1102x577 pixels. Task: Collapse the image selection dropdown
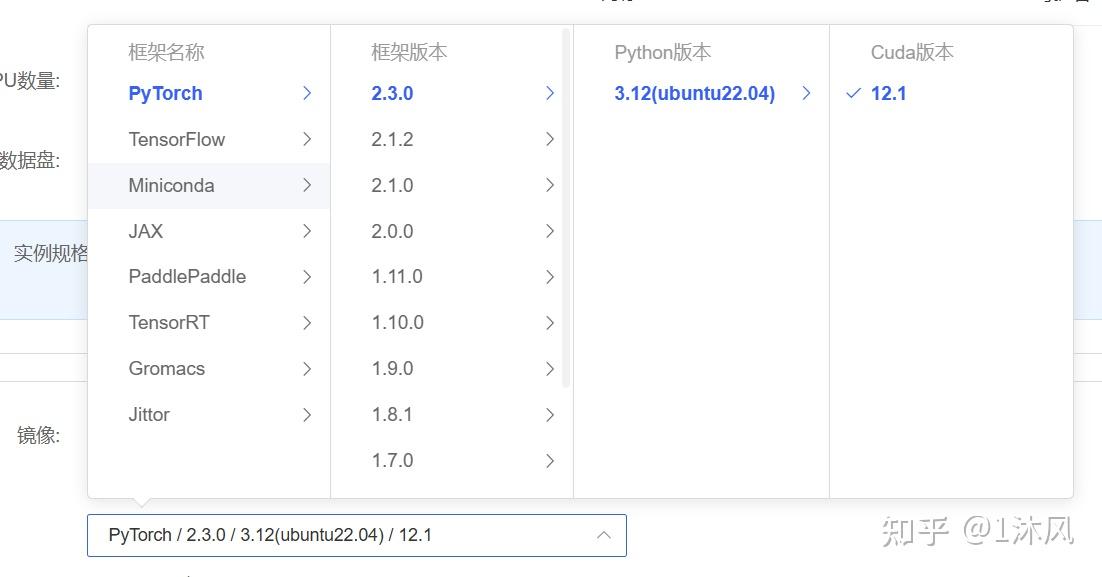pos(603,535)
